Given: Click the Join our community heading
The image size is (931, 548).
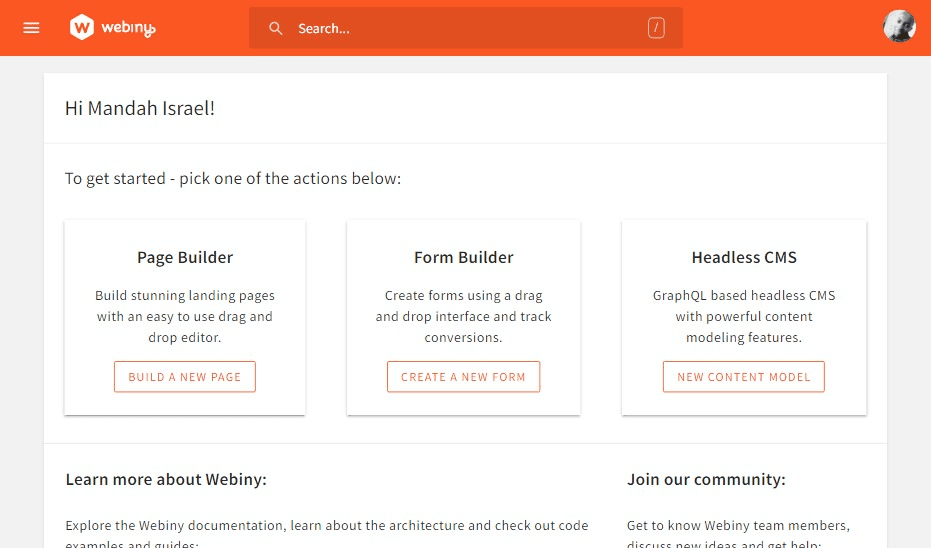Looking at the screenshot, I should pyautogui.click(x=706, y=479).
